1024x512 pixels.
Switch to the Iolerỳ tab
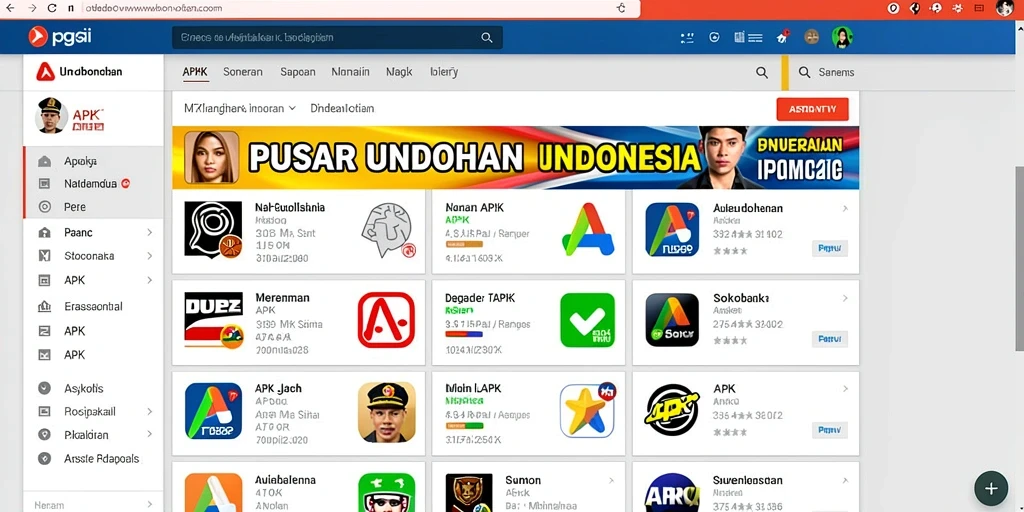pyautogui.click(x=444, y=72)
